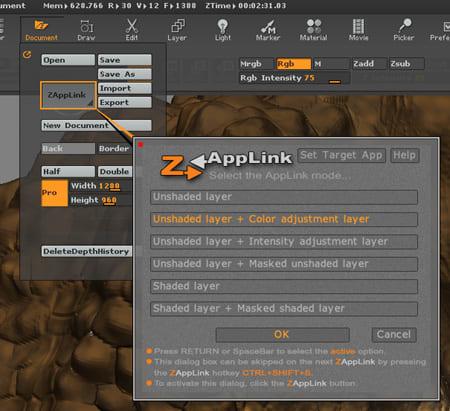
Task: Click the Border color button
Action: click(115, 148)
